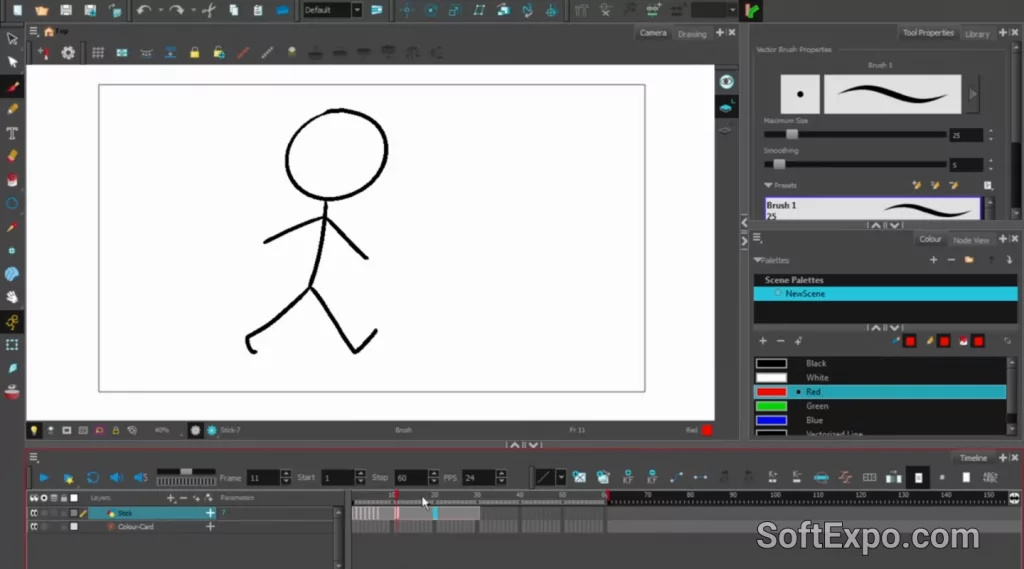Select the Pencil tool in left toolbar
The height and width of the screenshot is (569, 1024).
tap(12, 109)
